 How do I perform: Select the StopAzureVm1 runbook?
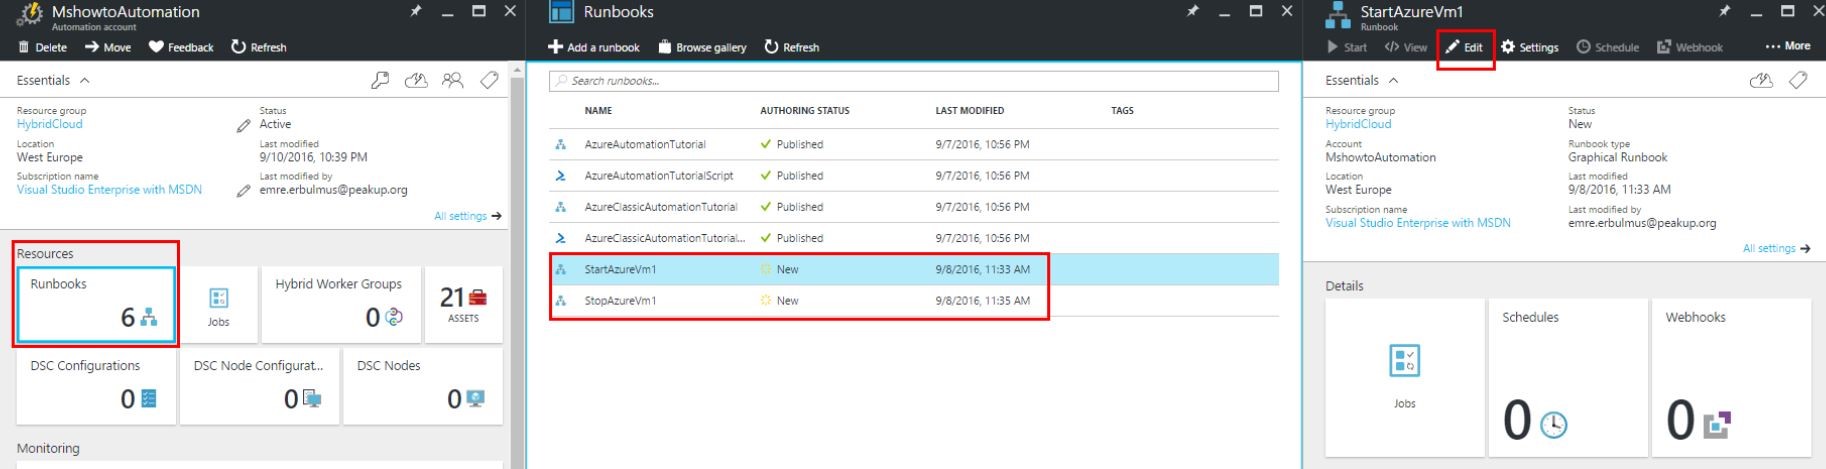point(914,300)
